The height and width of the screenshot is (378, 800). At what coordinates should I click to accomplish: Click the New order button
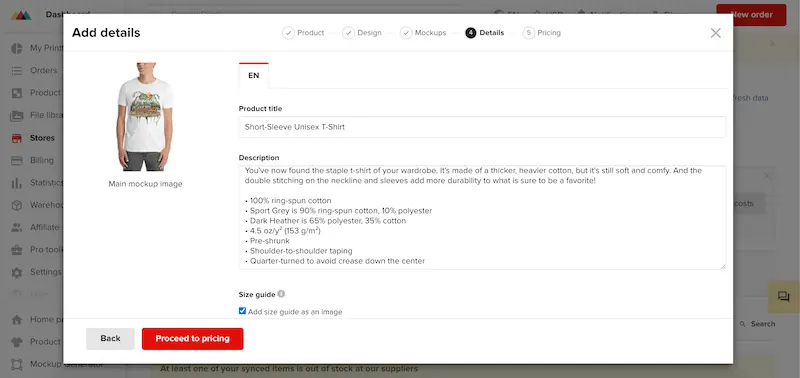[752, 15]
